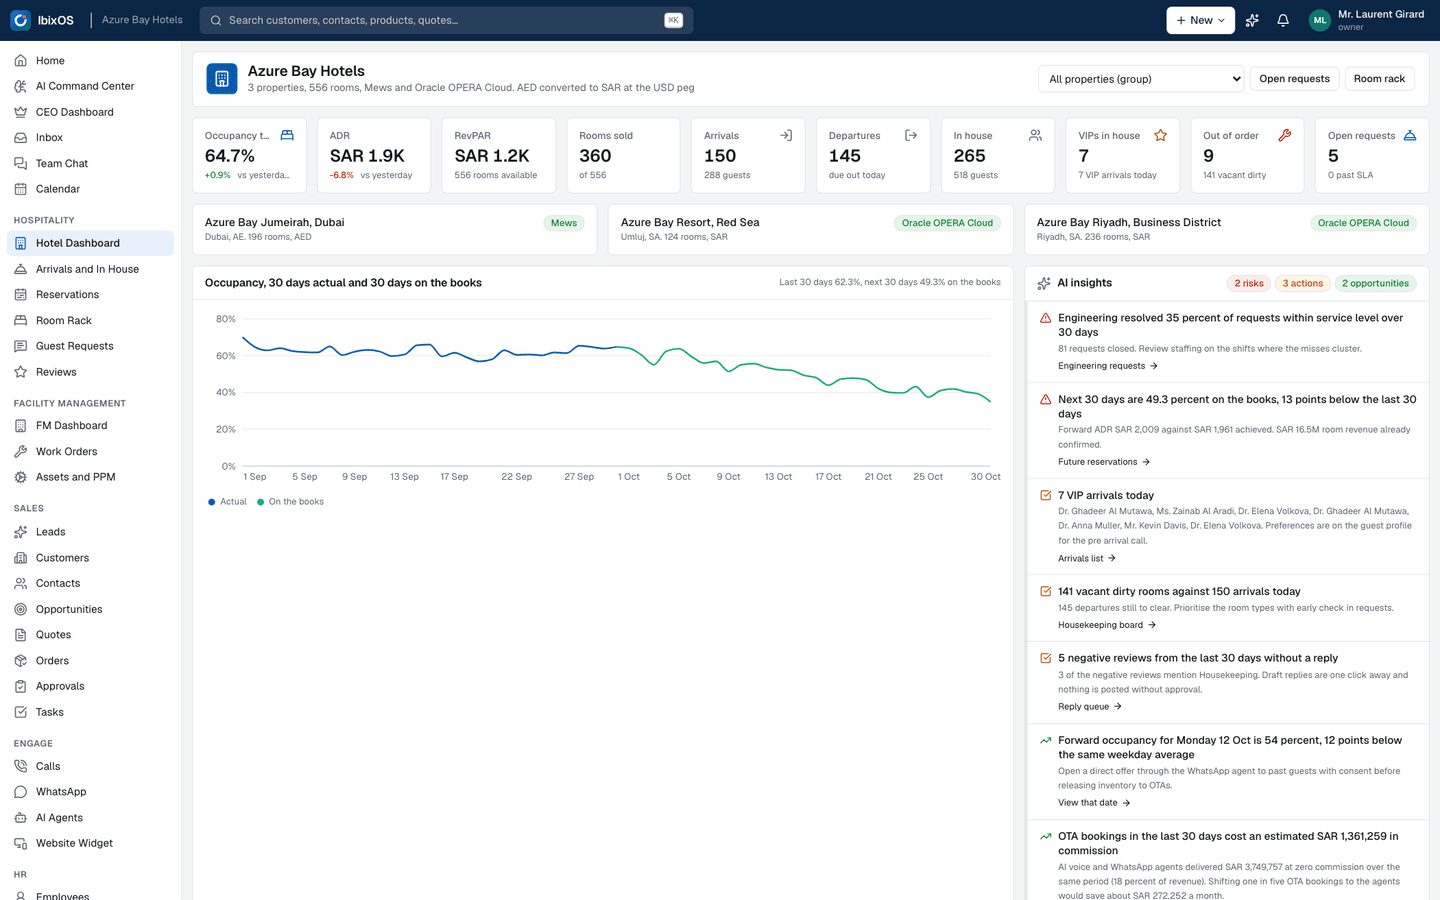This screenshot has height=900, width=1440.
Task: Click the Room rack button
Action: [1379, 79]
